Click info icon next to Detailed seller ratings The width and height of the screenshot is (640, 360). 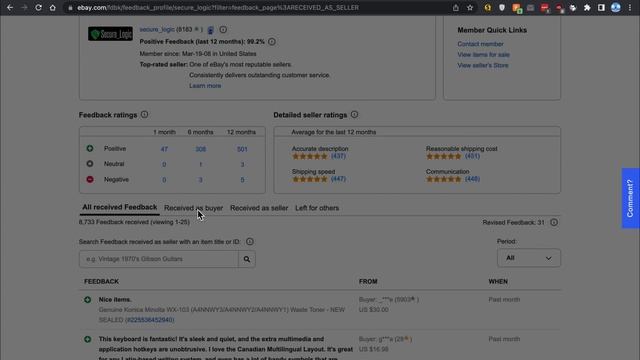pyautogui.click(x=354, y=115)
